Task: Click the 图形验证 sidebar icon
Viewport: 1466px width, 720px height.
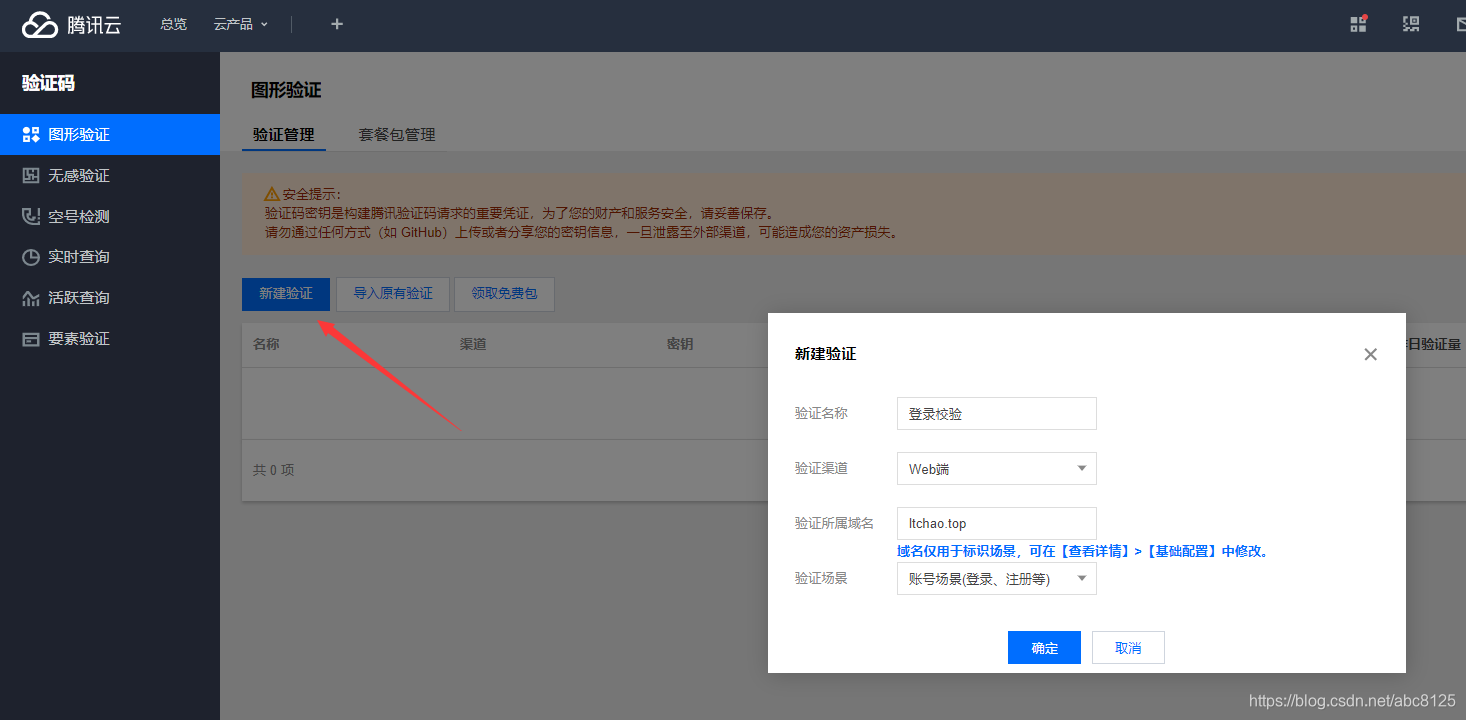Action: [x=31, y=134]
